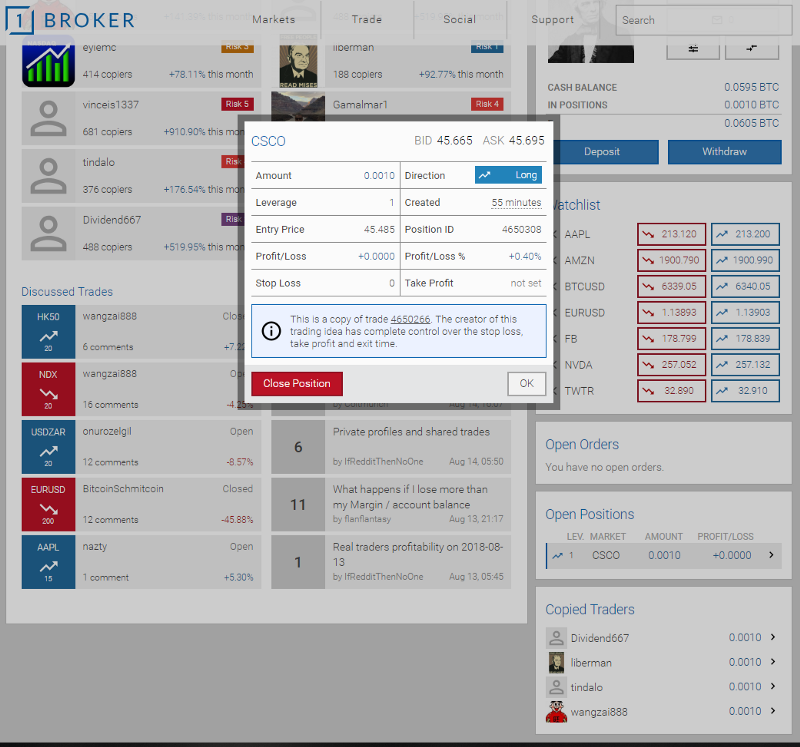
Task: Buy AAPL at 213.200
Action: [745, 234]
